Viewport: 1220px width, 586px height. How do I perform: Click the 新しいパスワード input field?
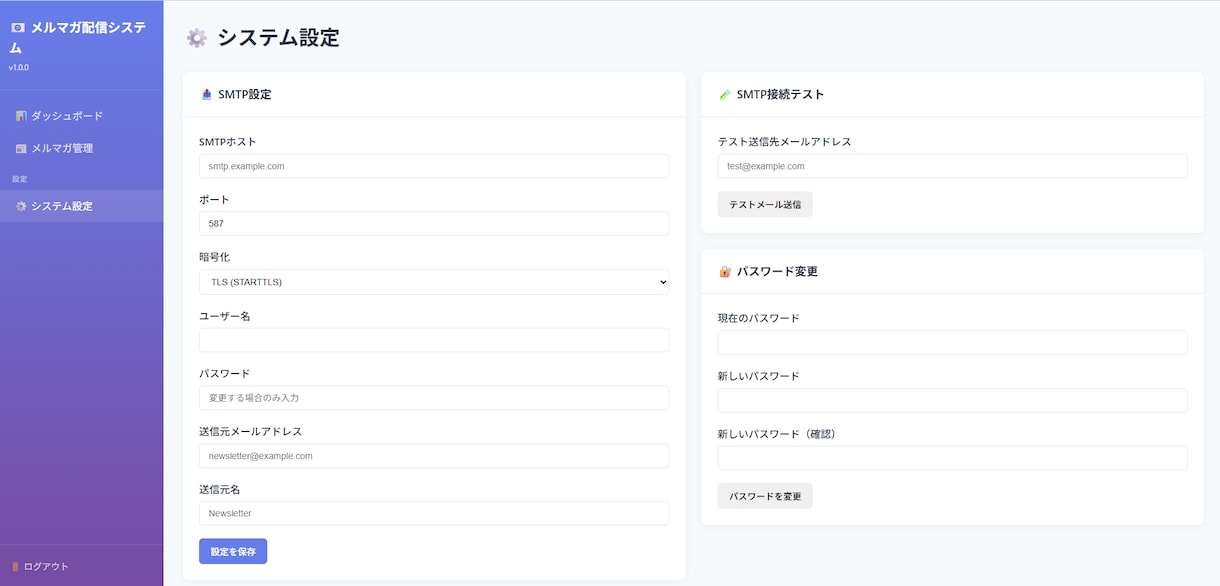pyautogui.click(x=953, y=401)
